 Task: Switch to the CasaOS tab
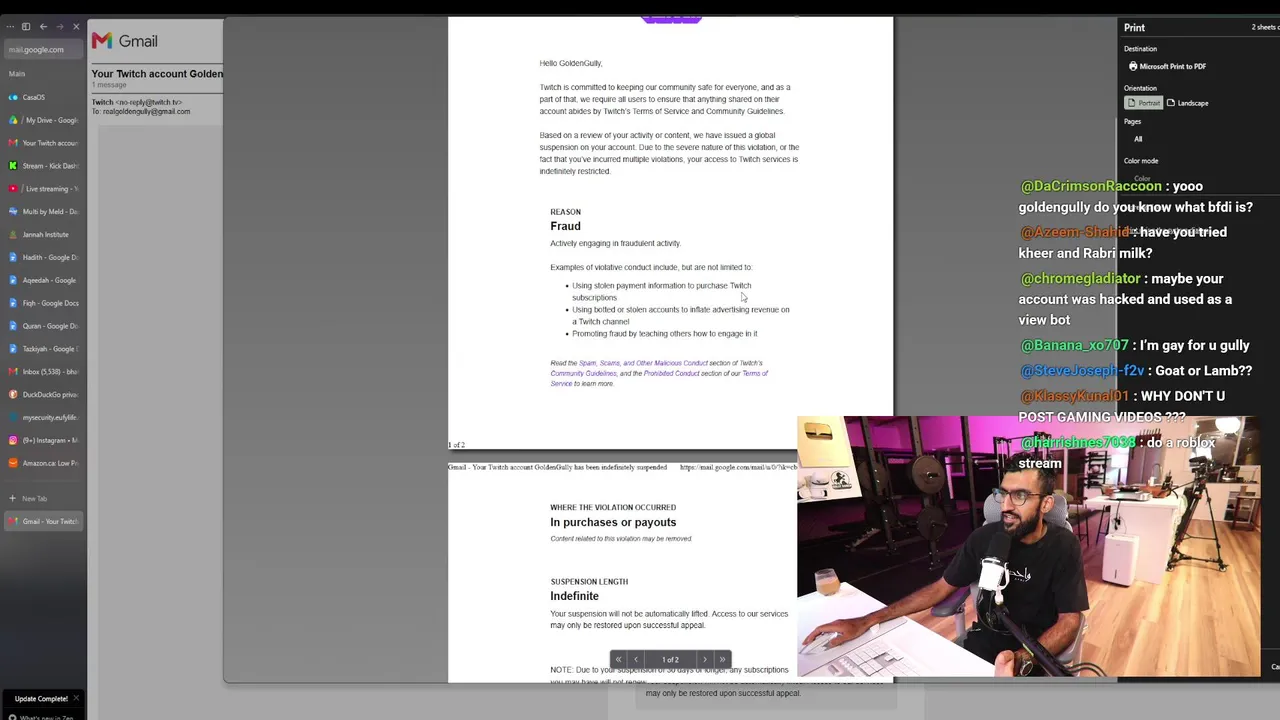[43, 97]
